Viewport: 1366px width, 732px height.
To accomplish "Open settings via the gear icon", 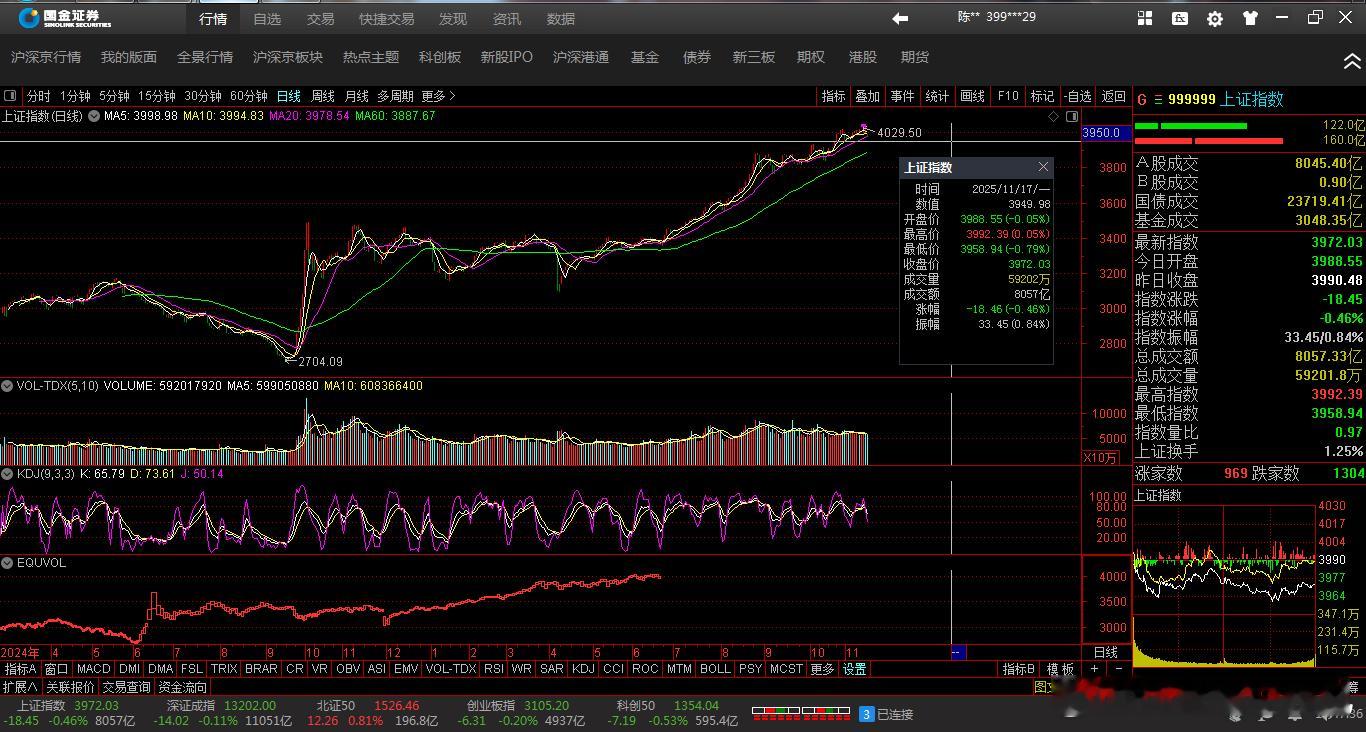I will tap(1215, 18).
